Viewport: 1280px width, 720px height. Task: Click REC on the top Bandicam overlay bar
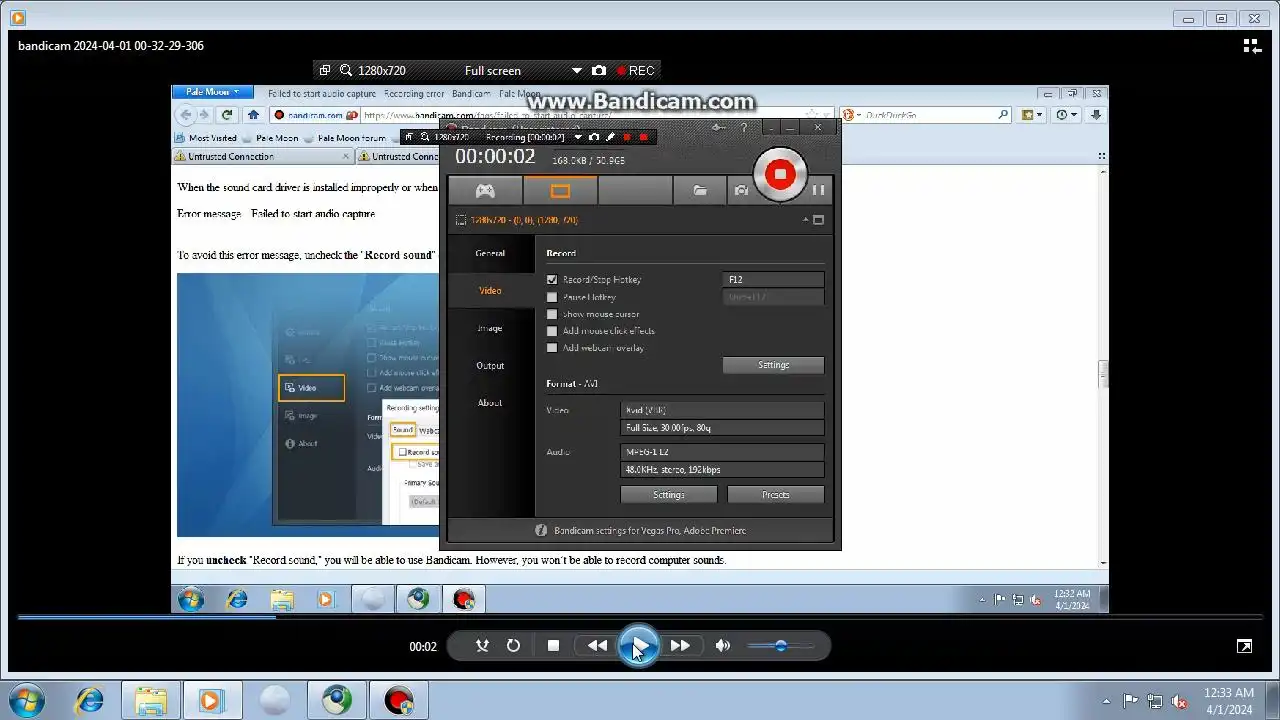point(636,71)
